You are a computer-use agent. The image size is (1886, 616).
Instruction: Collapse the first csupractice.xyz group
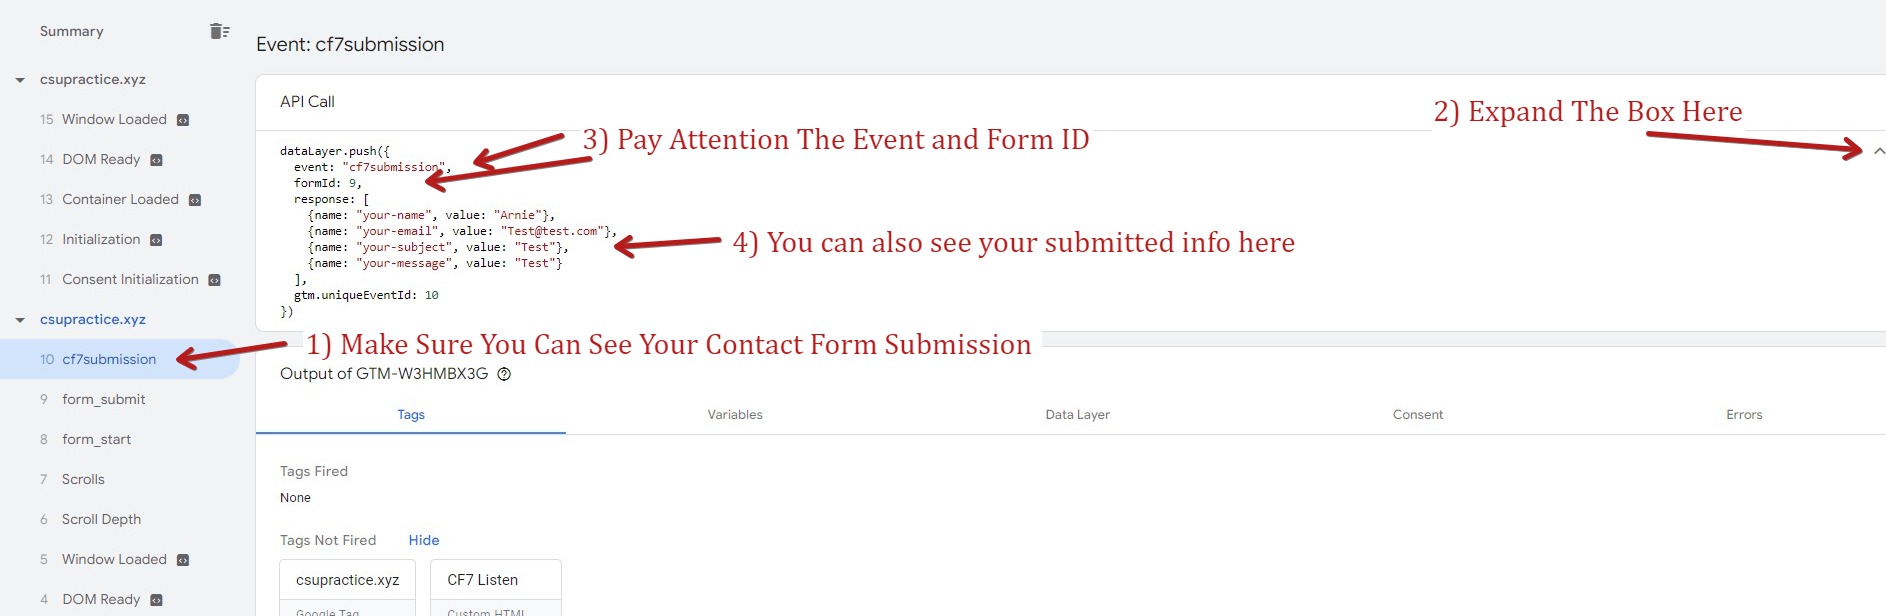tap(20, 80)
